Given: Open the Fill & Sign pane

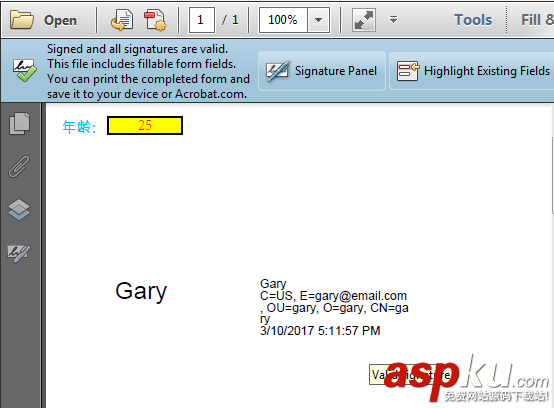Looking at the screenshot, I should pos(537,20).
